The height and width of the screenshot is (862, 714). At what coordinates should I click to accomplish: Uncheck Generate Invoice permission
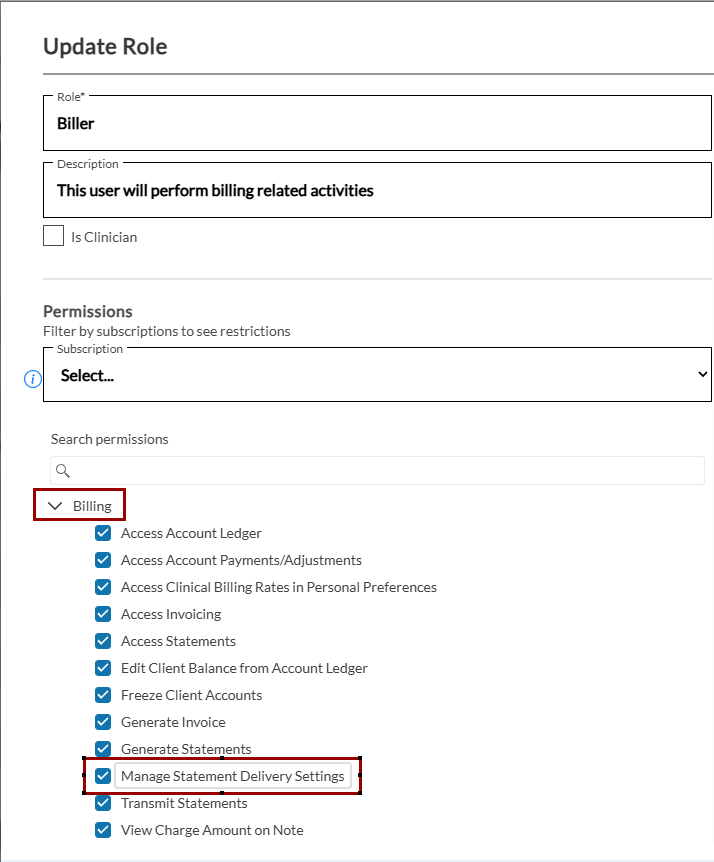(103, 722)
